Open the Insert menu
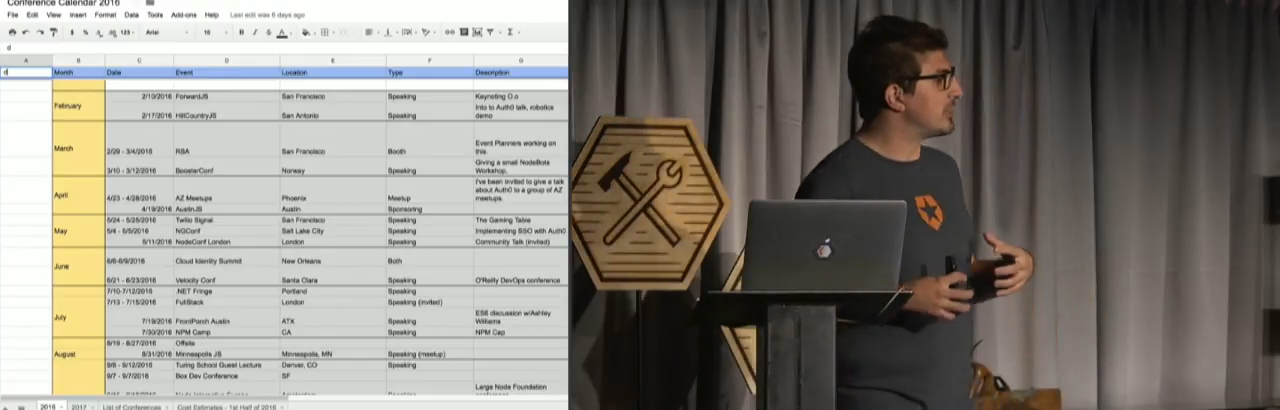The width and height of the screenshot is (1280, 410). [x=78, y=15]
